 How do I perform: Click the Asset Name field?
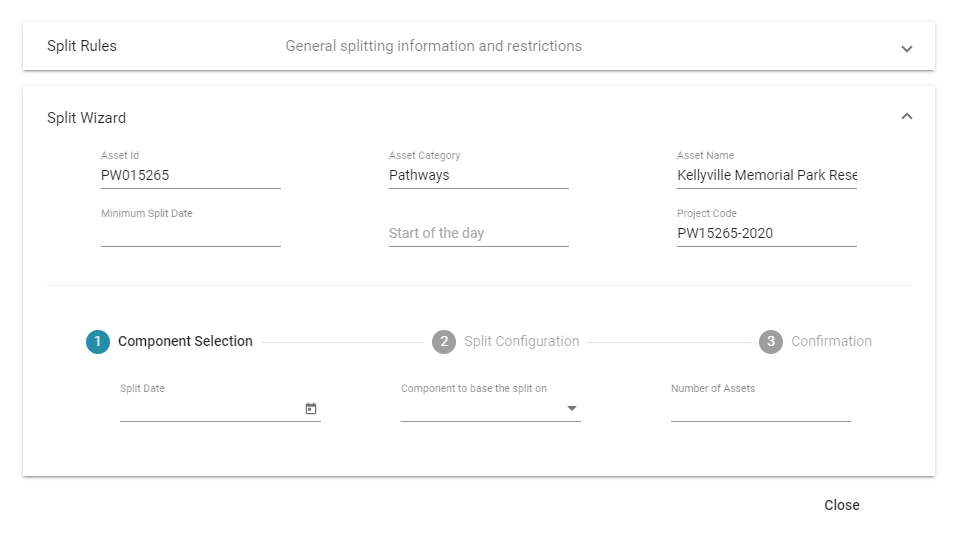(x=767, y=175)
